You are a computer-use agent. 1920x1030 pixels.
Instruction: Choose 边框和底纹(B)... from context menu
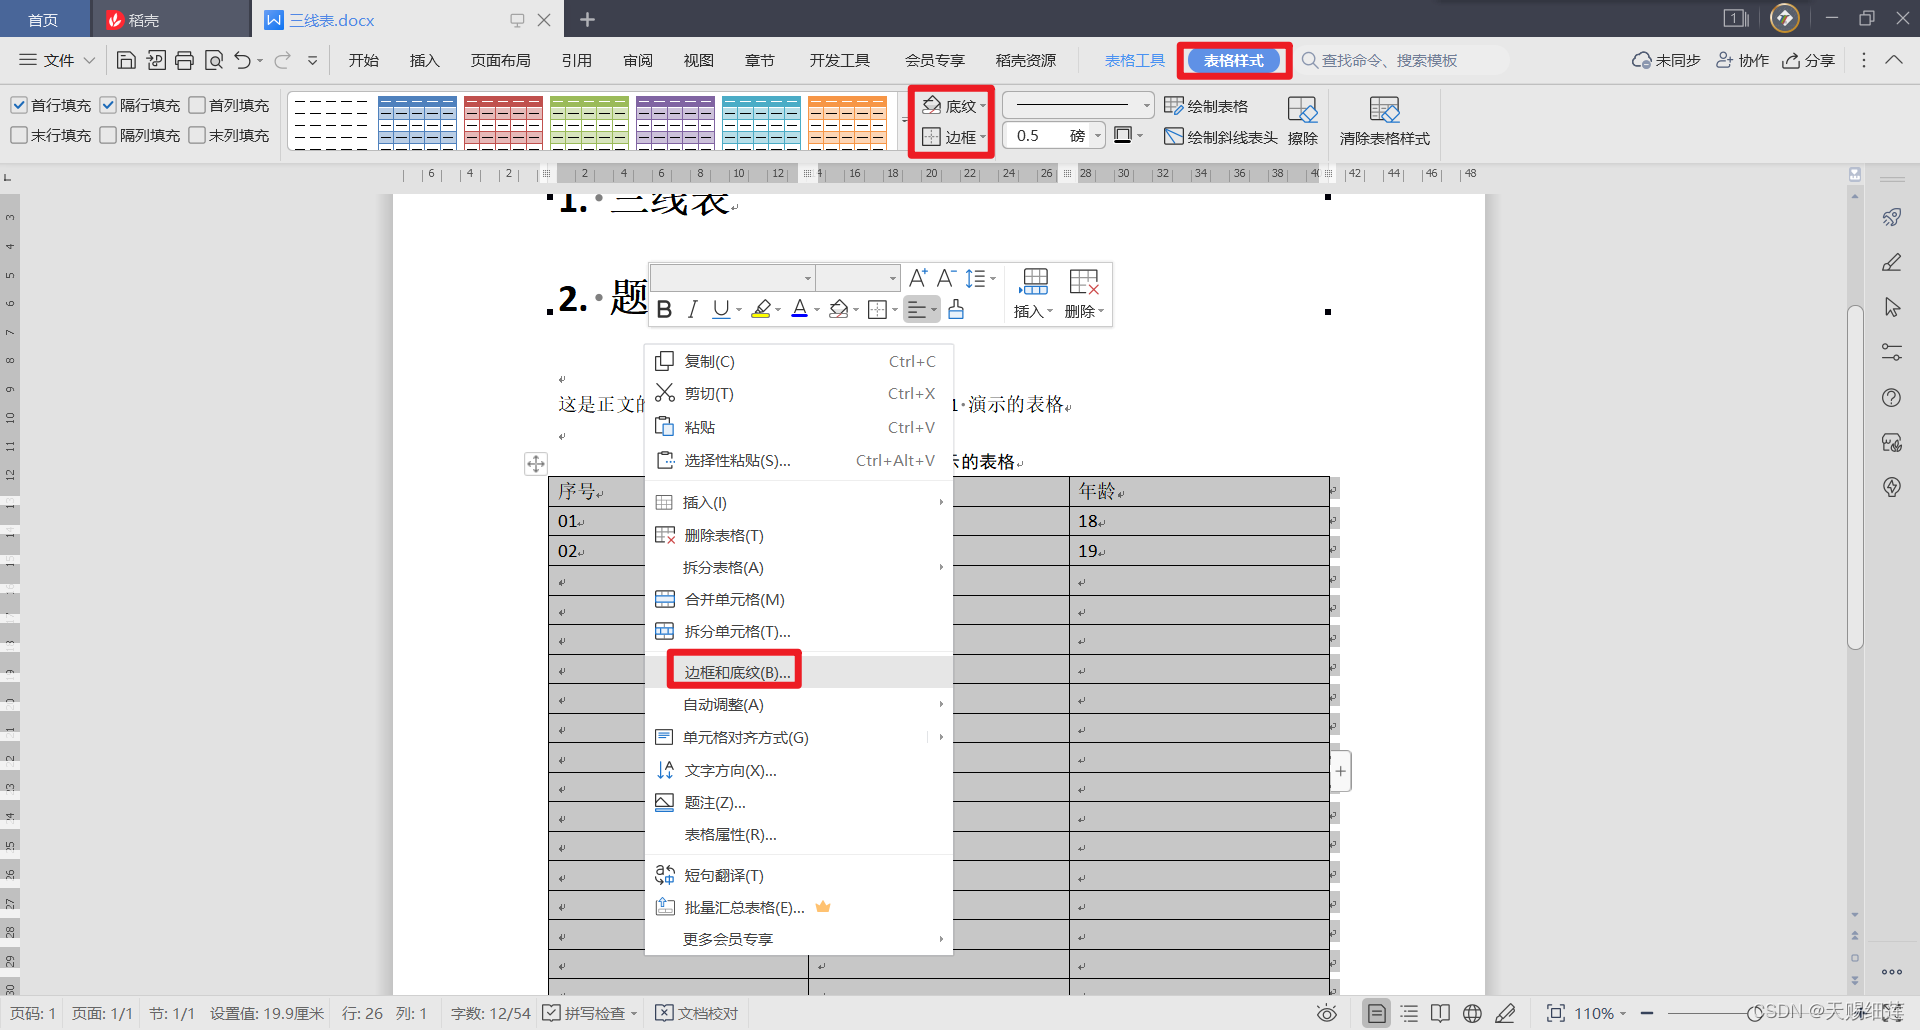tap(737, 672)
